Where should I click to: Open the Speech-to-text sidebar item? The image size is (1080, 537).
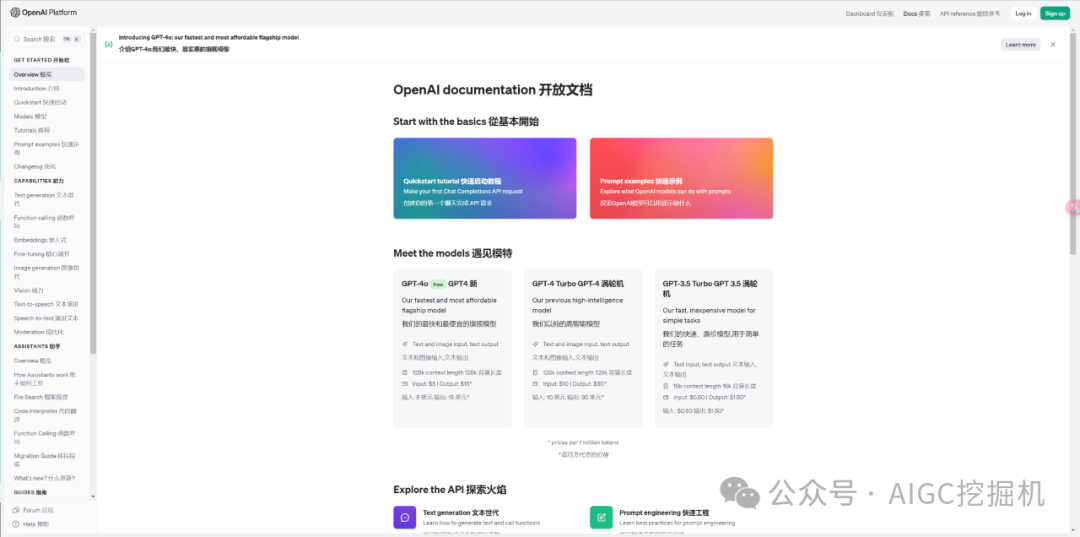46,318
